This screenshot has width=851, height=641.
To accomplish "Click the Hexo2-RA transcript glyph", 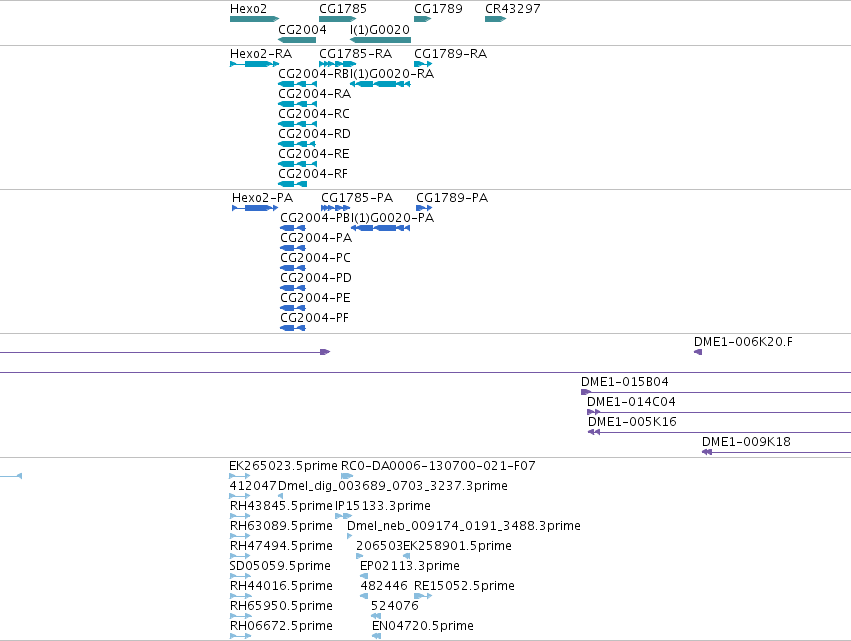I will coord(255,64).
